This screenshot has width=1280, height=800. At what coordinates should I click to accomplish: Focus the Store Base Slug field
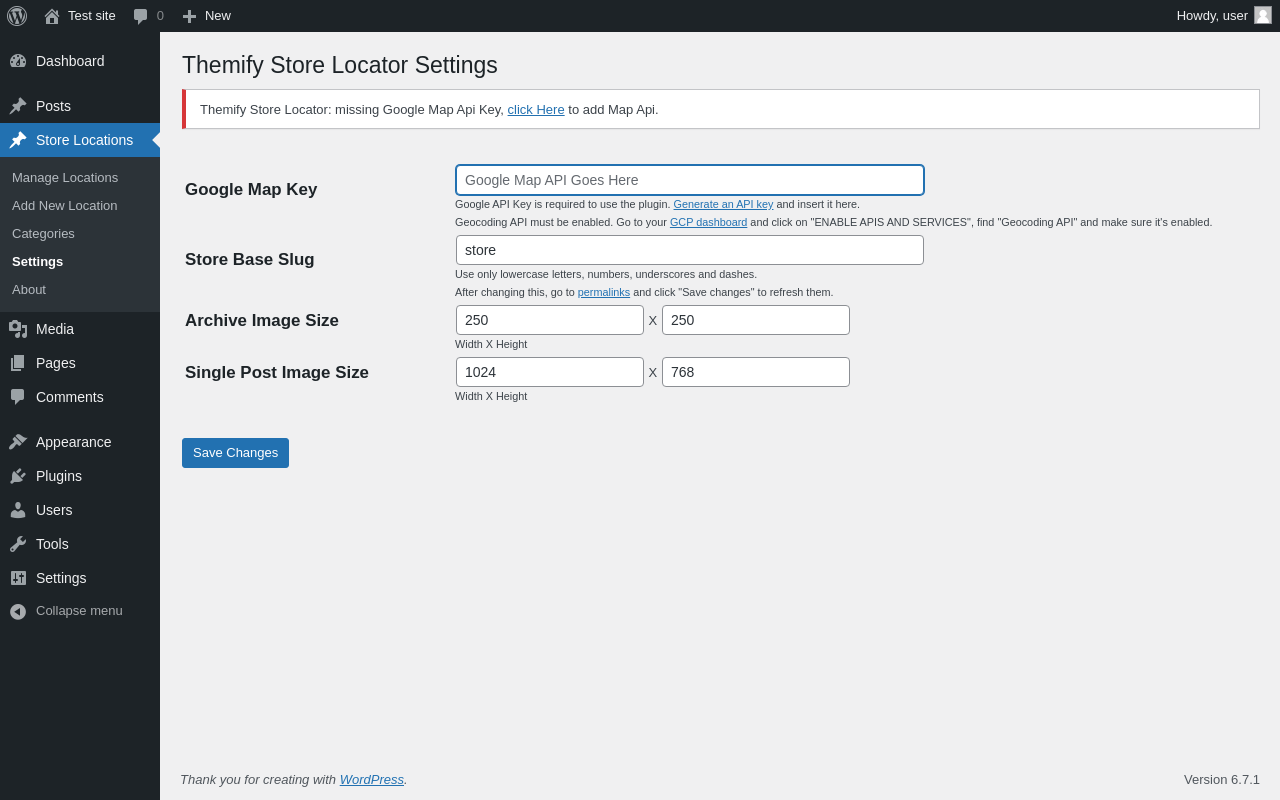point(690,250)
